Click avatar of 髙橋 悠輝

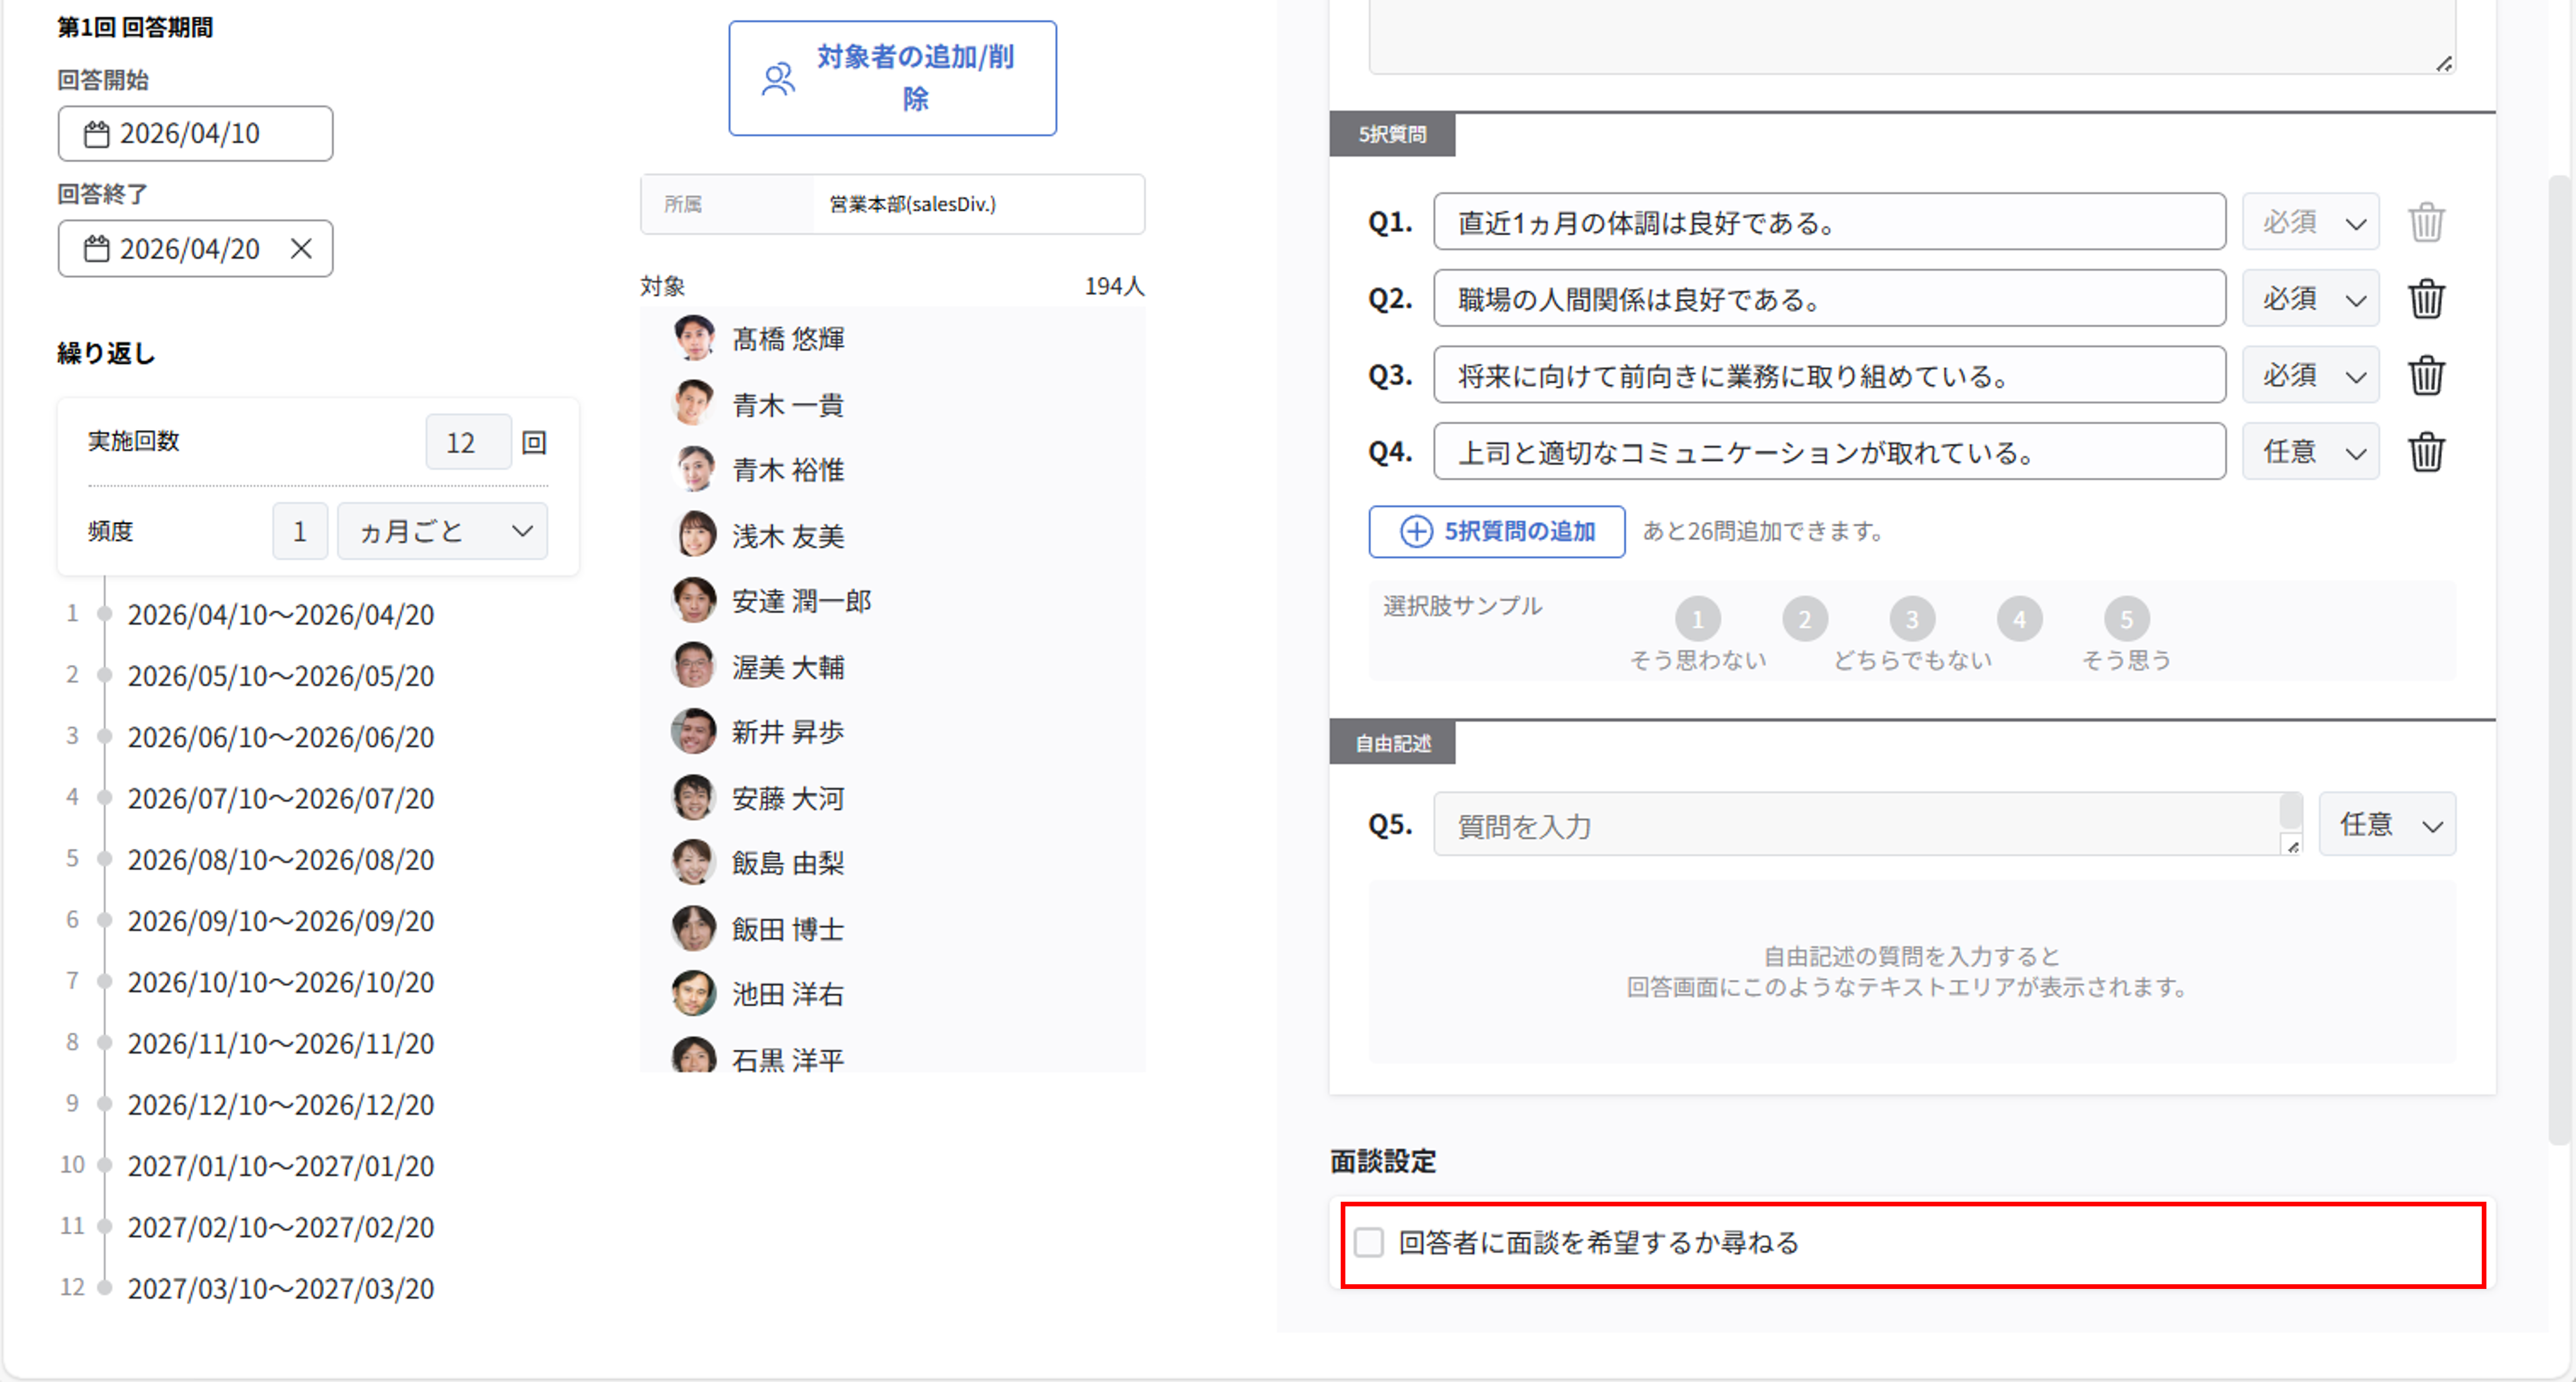693,338
